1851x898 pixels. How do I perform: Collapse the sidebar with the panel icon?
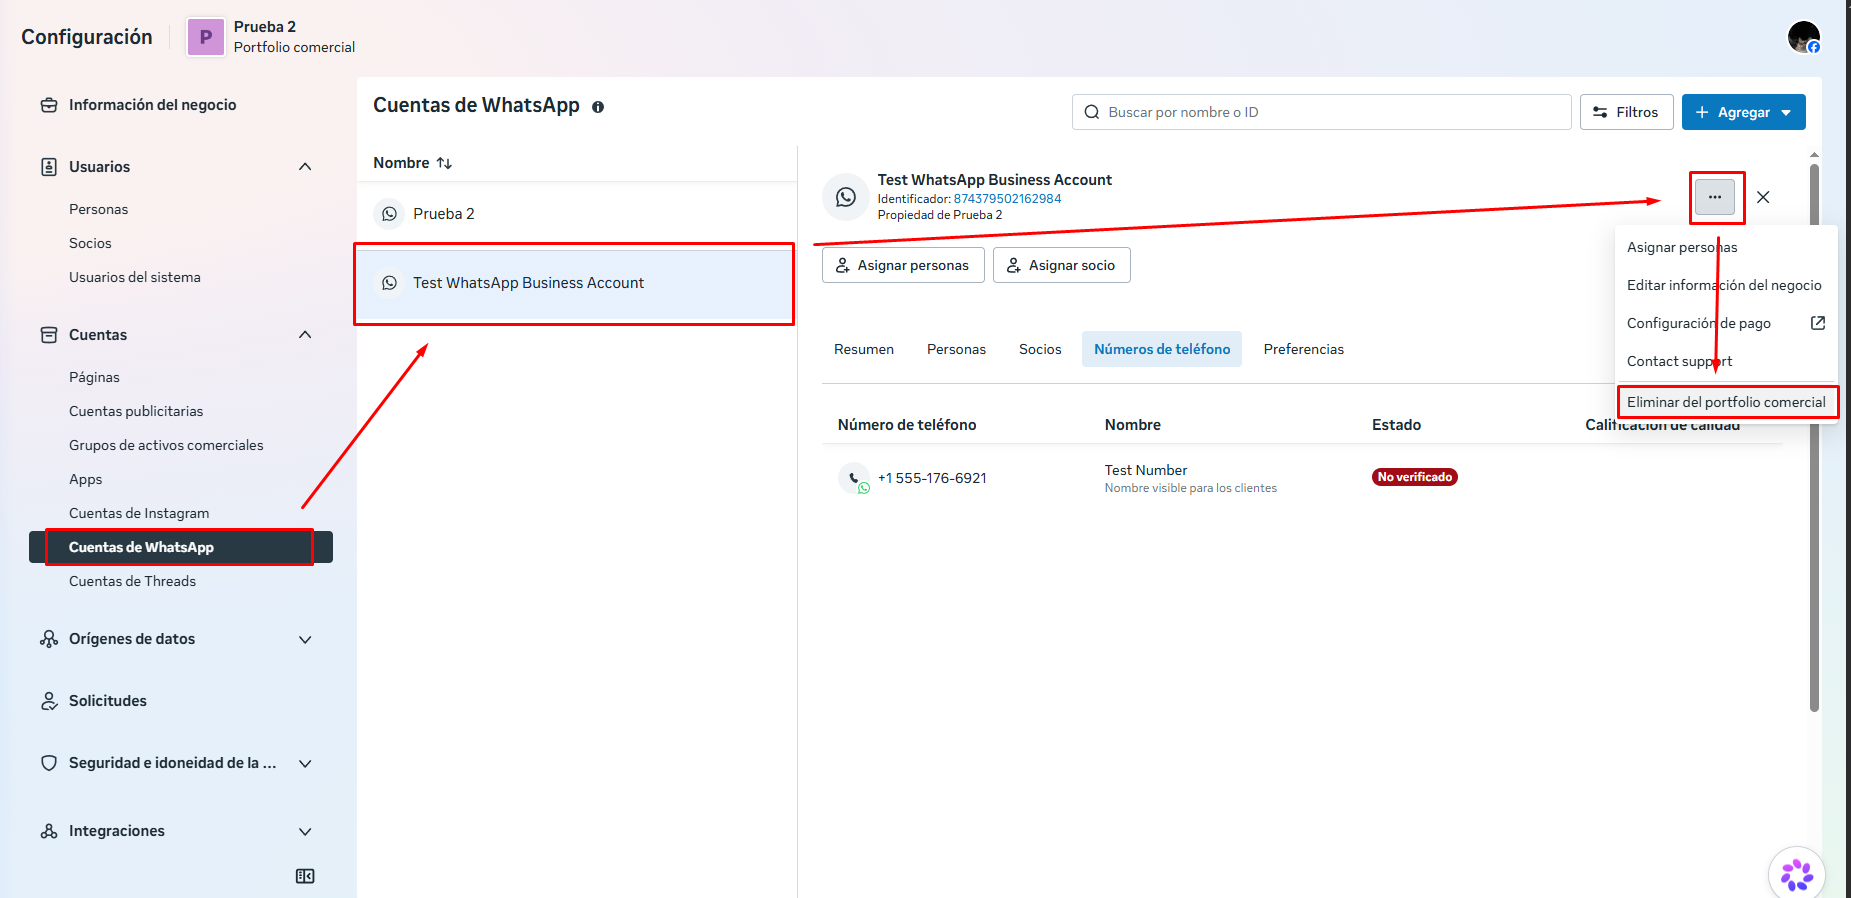coord(305,876)
